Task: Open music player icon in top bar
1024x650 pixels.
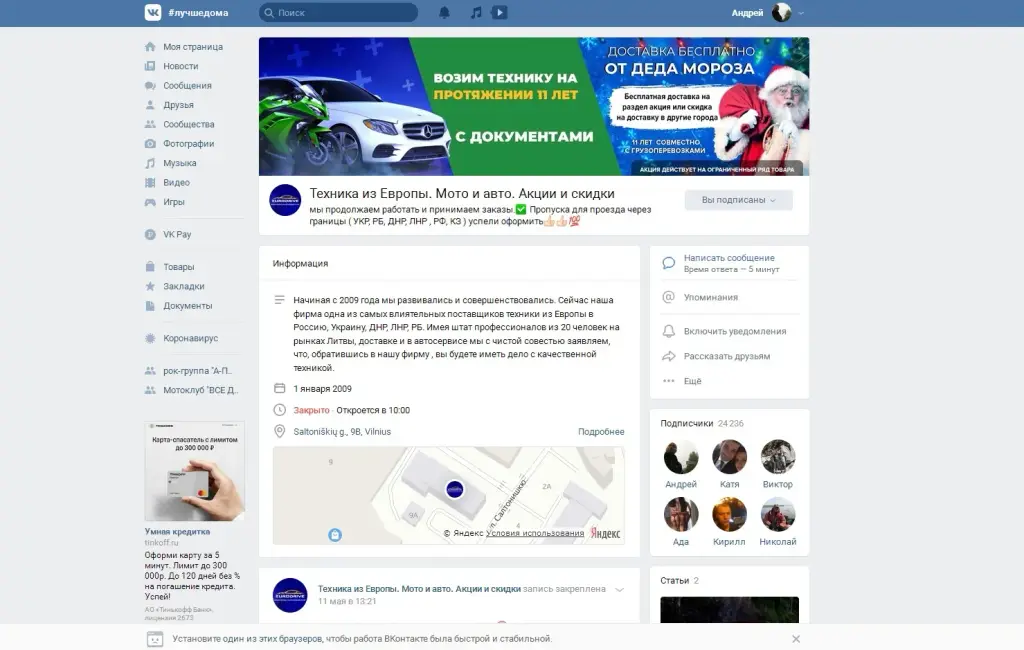Action: [476, 12]
